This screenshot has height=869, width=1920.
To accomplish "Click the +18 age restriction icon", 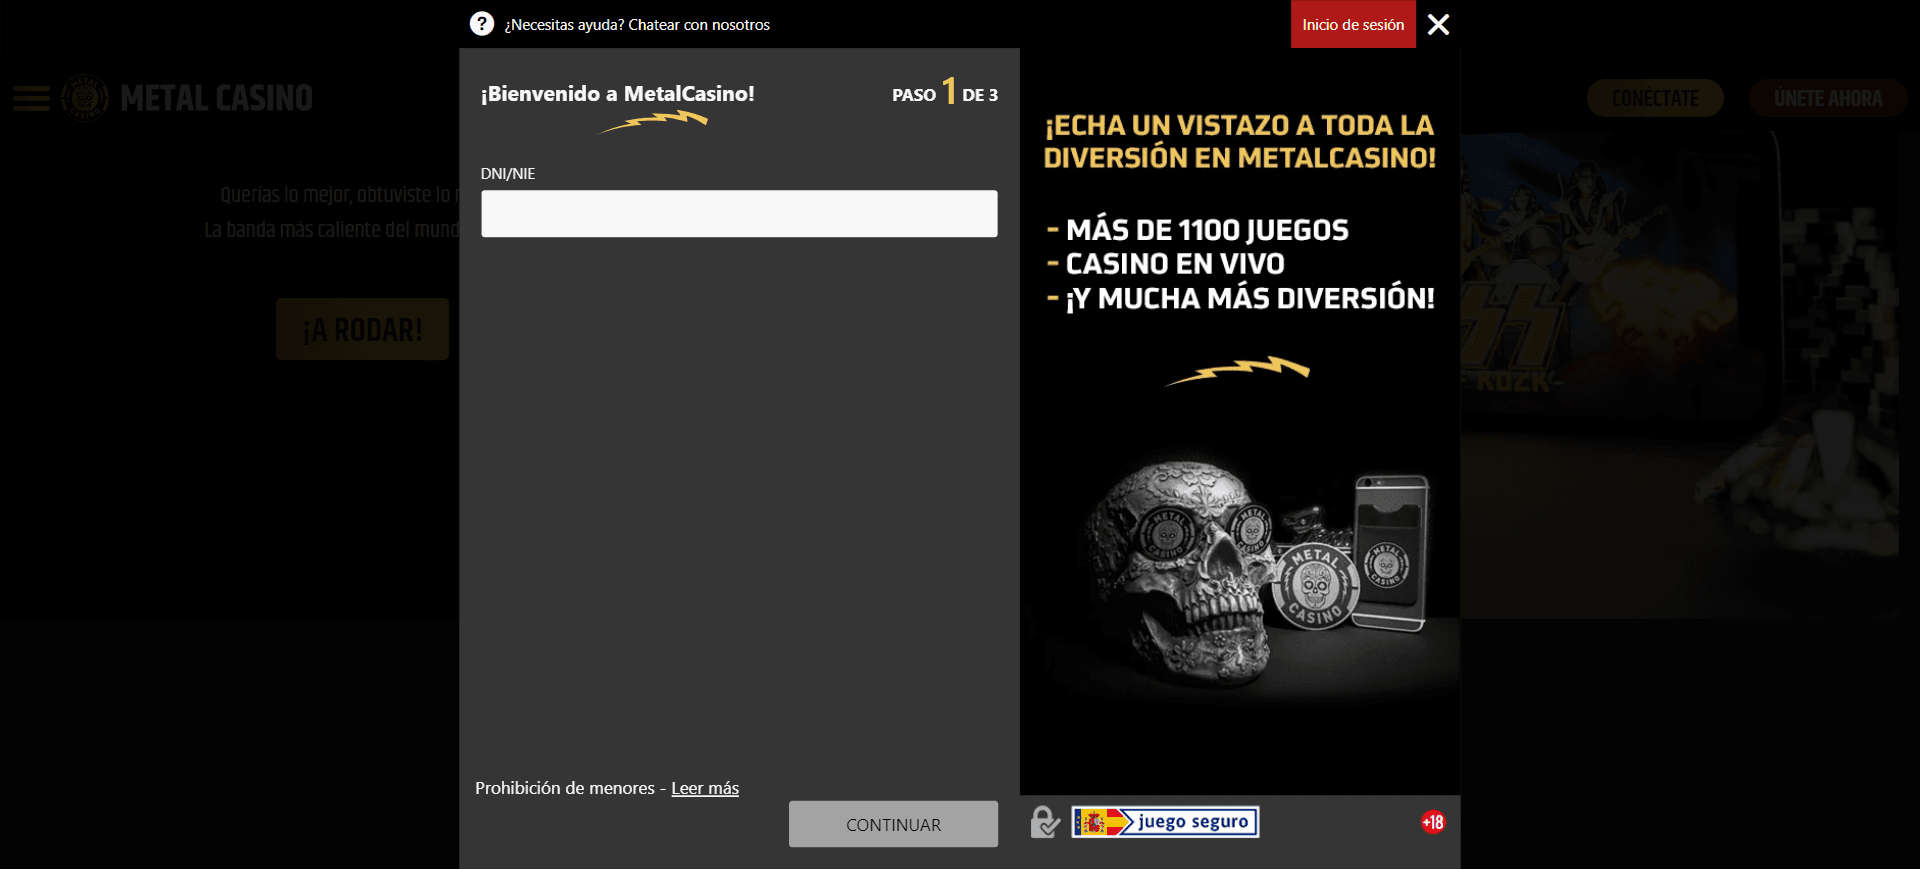I will (x=1433, y=822).
